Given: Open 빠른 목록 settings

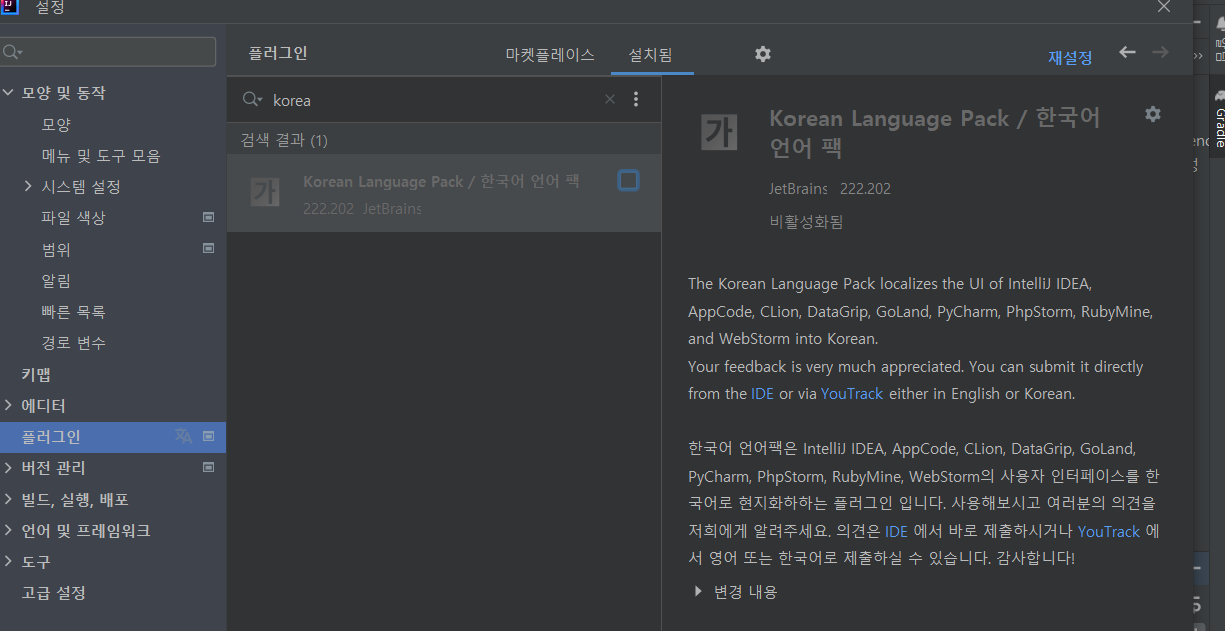Looking at the screenshot, I should point(73,312).
